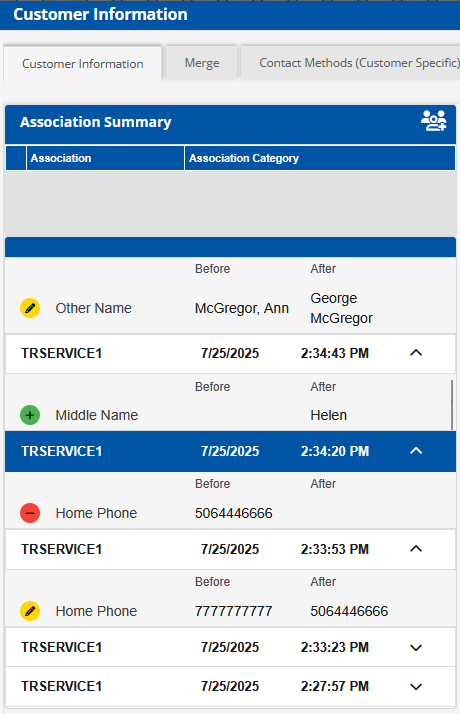
Task: Click the 5064446666 after value for Home Phone
Action: pos(349,611)
